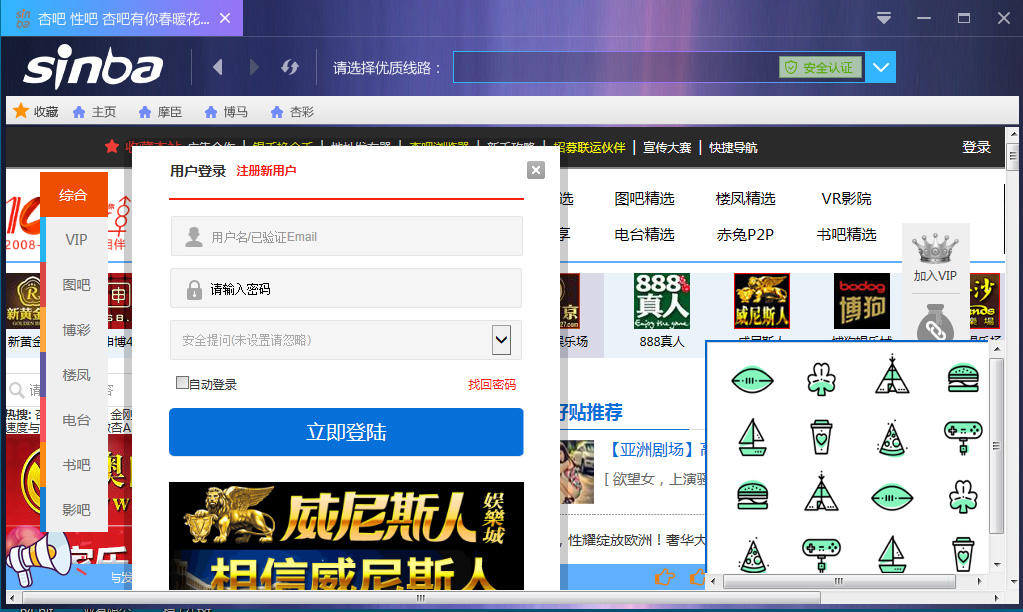This screenshot has height=612, width=1023.
Task: Open 招募联运伙伴 in the navigation bar
Action: click(x=589, y=147)
